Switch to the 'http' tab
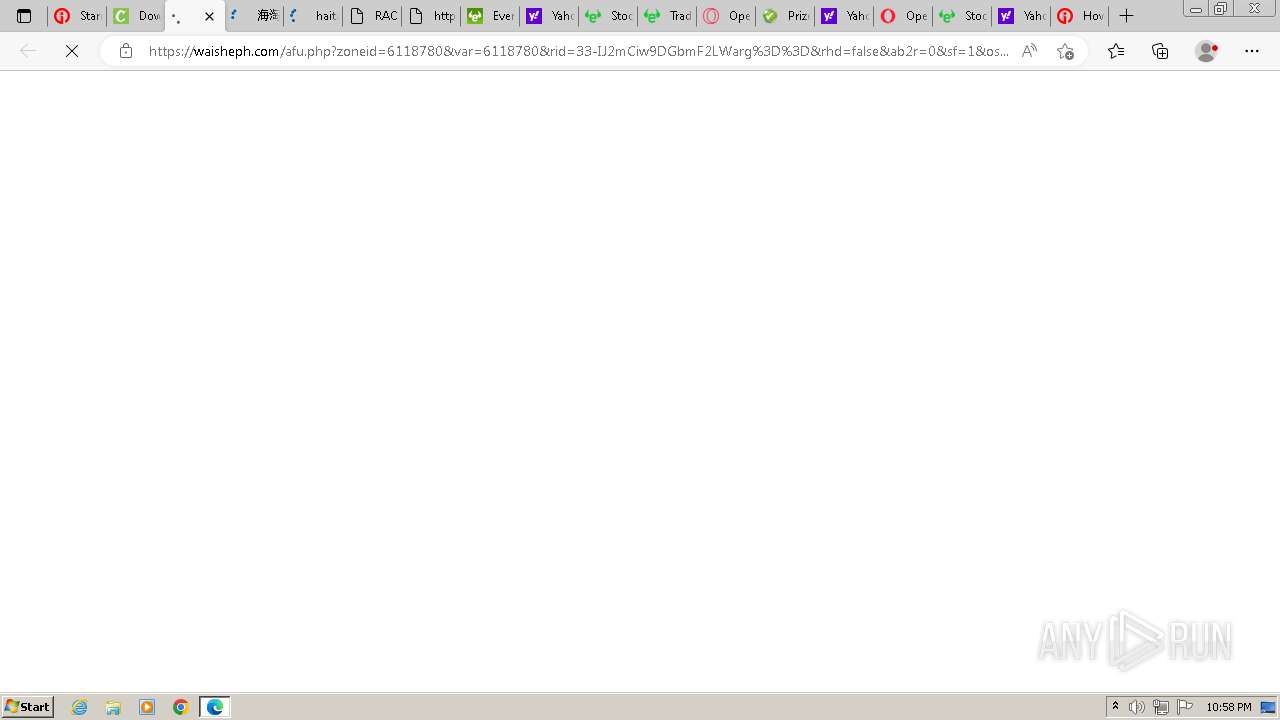This screenshot has height=720, width=1280. coord(431,16)
